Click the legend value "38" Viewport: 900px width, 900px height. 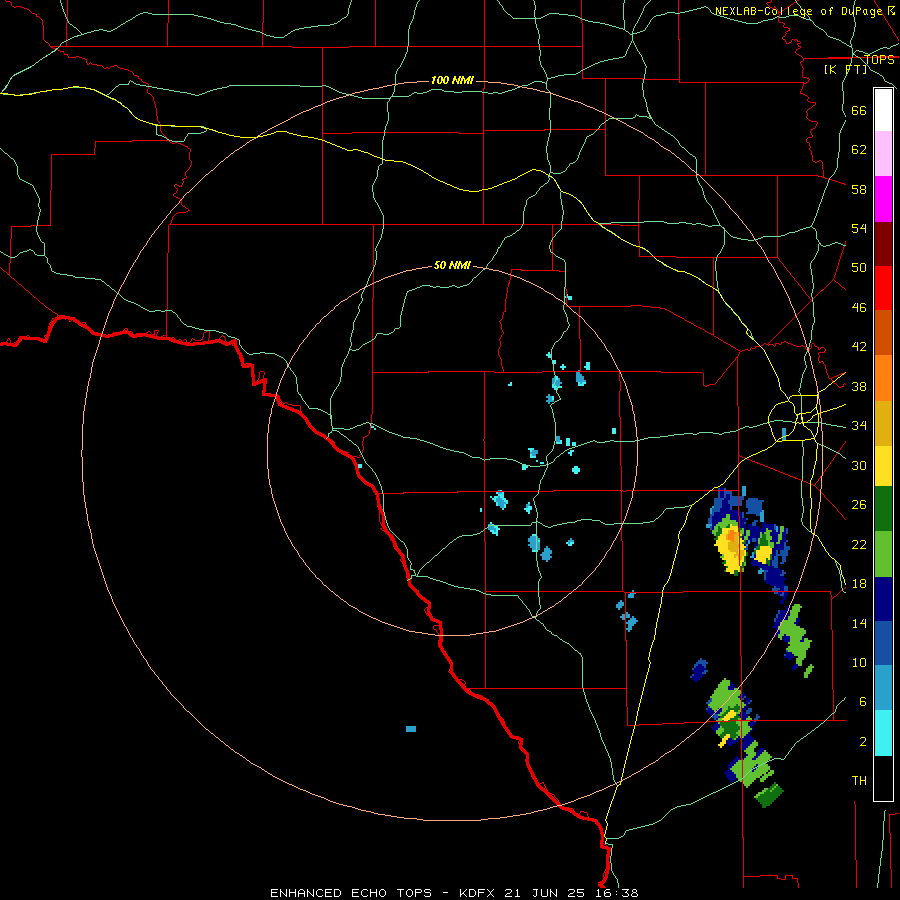pos(859,386)
